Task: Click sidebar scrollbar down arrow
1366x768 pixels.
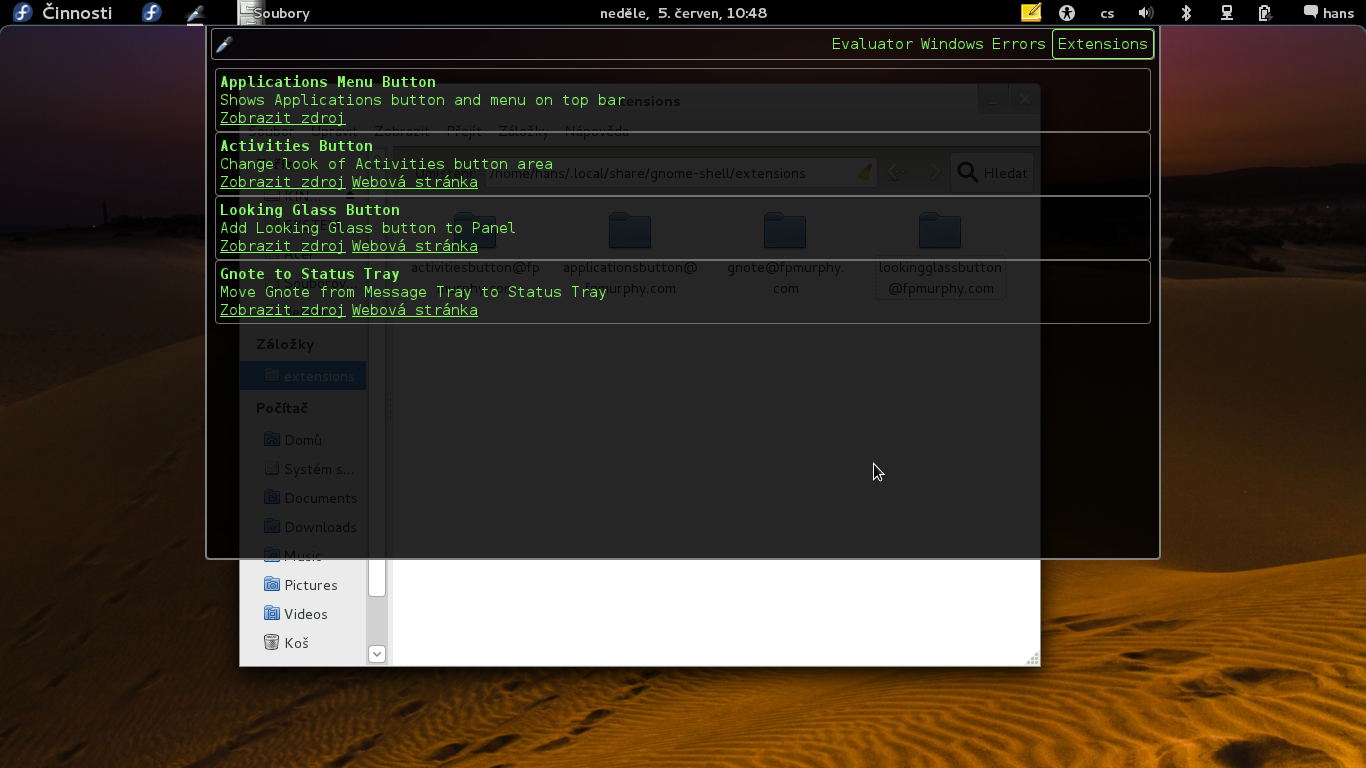Action: pyautogui.click(x=377, y=654)
